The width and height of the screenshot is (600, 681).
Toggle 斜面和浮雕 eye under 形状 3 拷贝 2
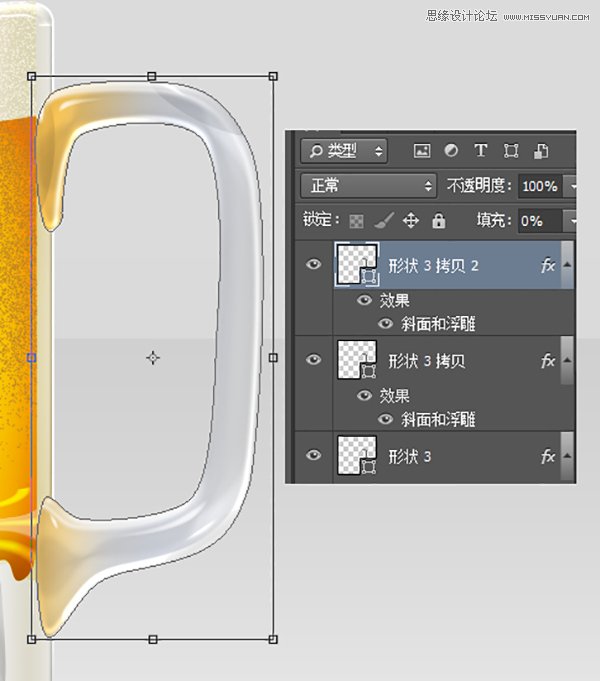(x=385, y=324)
